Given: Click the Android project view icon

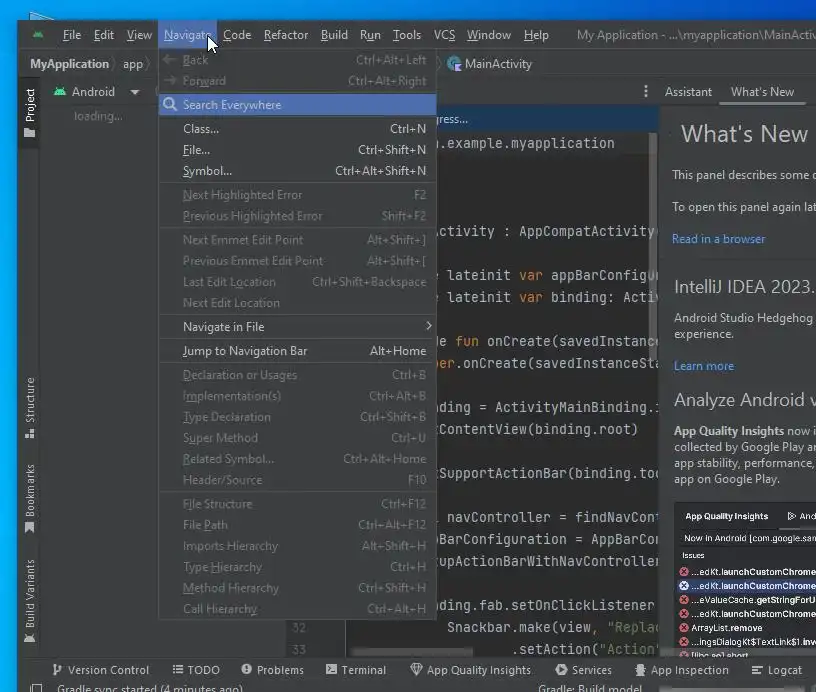Looking at the screenshot, I should coord(60,92).
